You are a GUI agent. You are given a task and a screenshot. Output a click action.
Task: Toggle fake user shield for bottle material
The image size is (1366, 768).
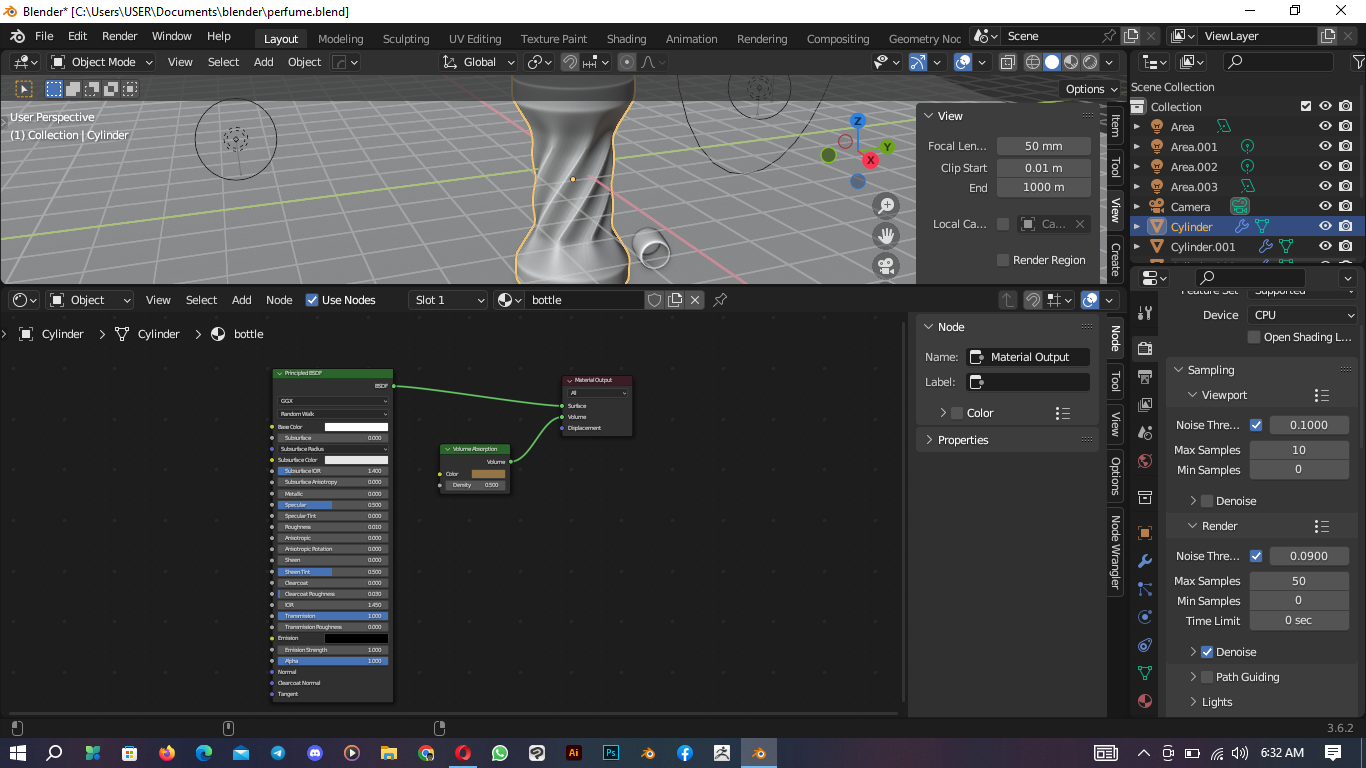[x=654, y=300]
